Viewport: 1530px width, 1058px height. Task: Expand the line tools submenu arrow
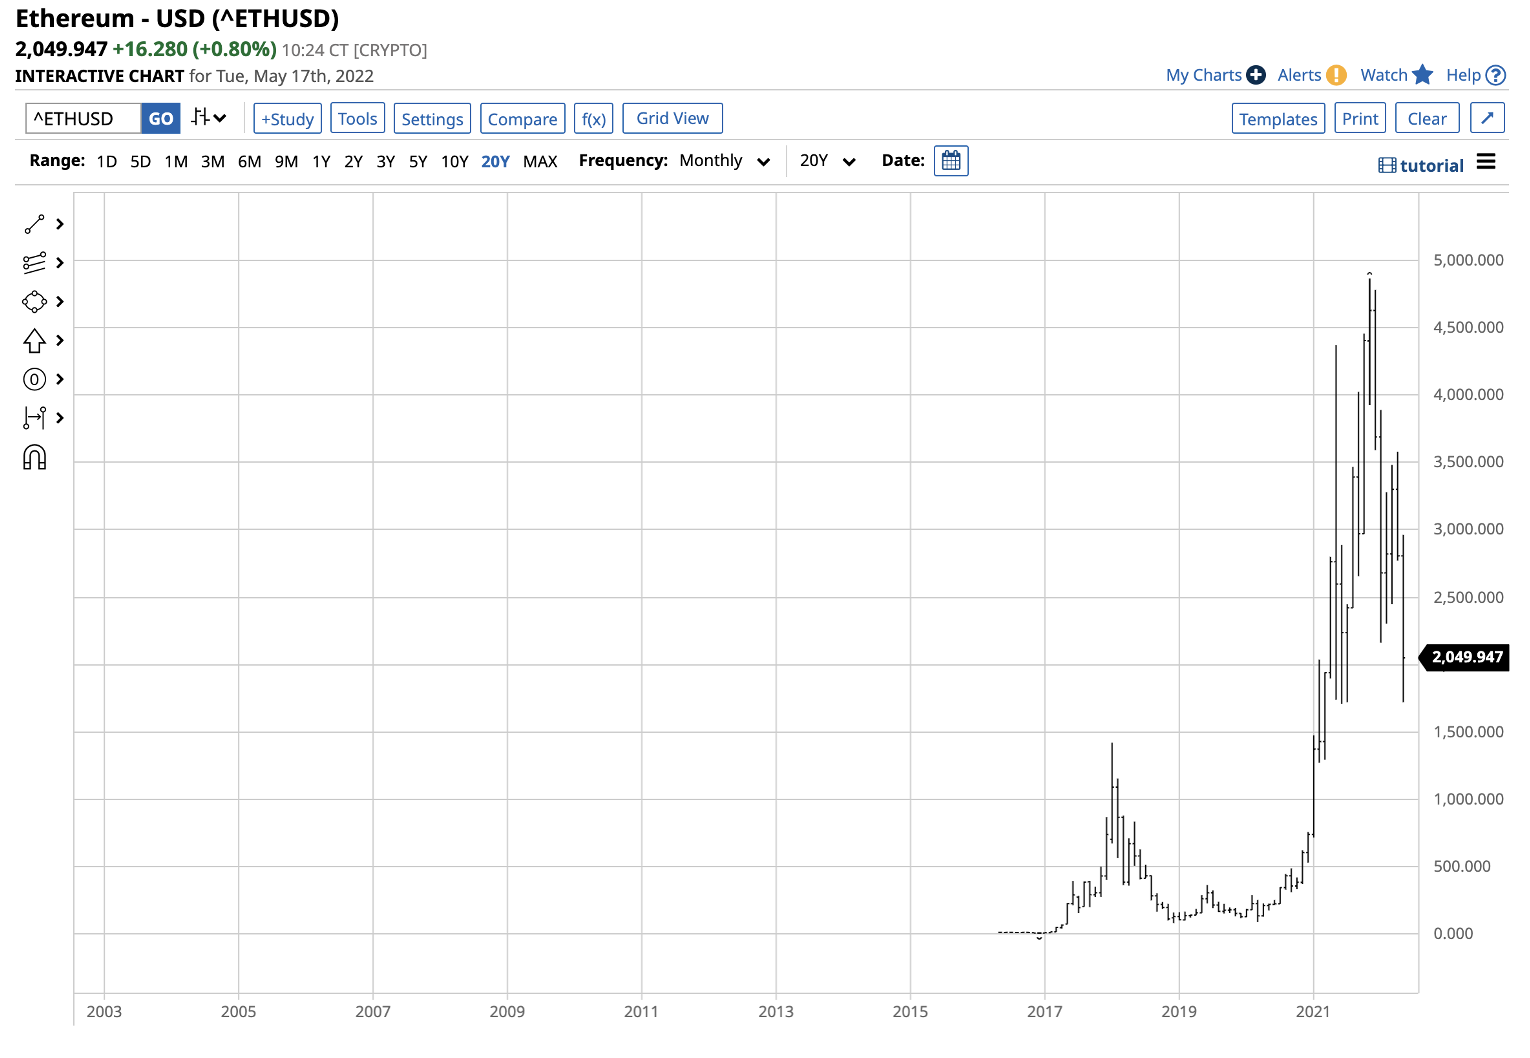click(60, 224)
